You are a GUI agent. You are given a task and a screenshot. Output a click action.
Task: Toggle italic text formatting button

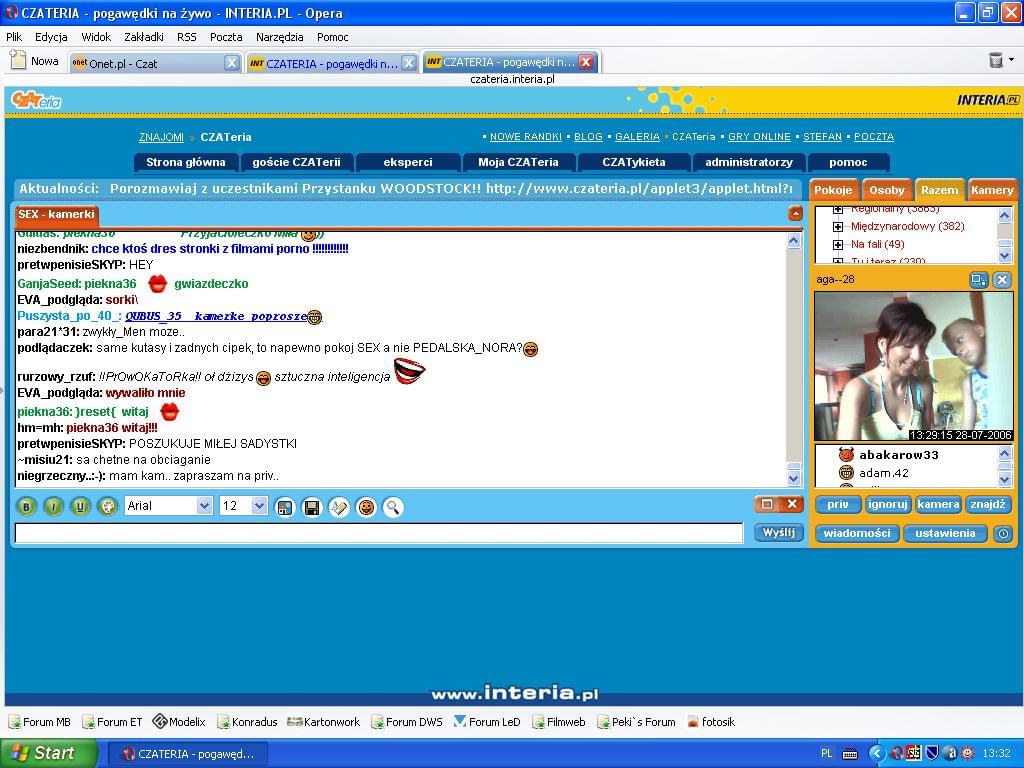tap(54, 506)
